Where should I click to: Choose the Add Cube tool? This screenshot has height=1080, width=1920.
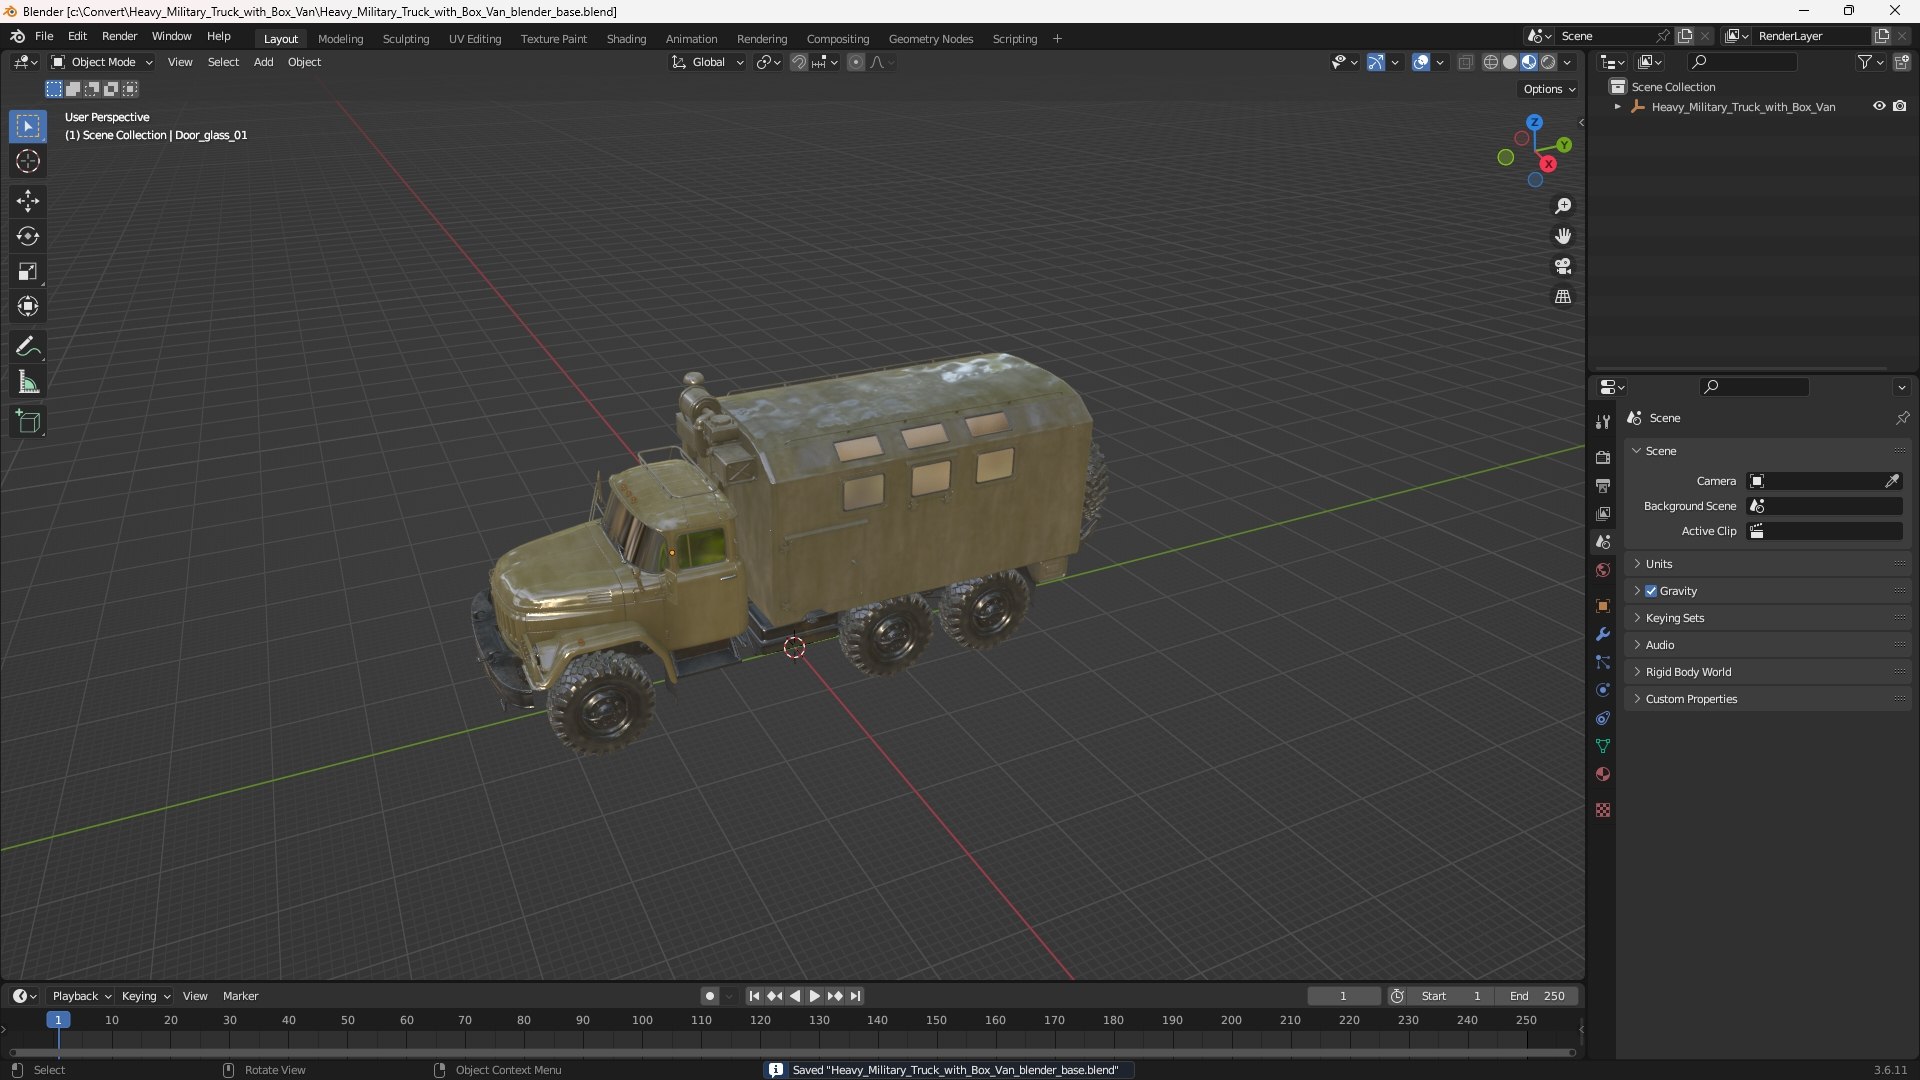coord(28,422)
